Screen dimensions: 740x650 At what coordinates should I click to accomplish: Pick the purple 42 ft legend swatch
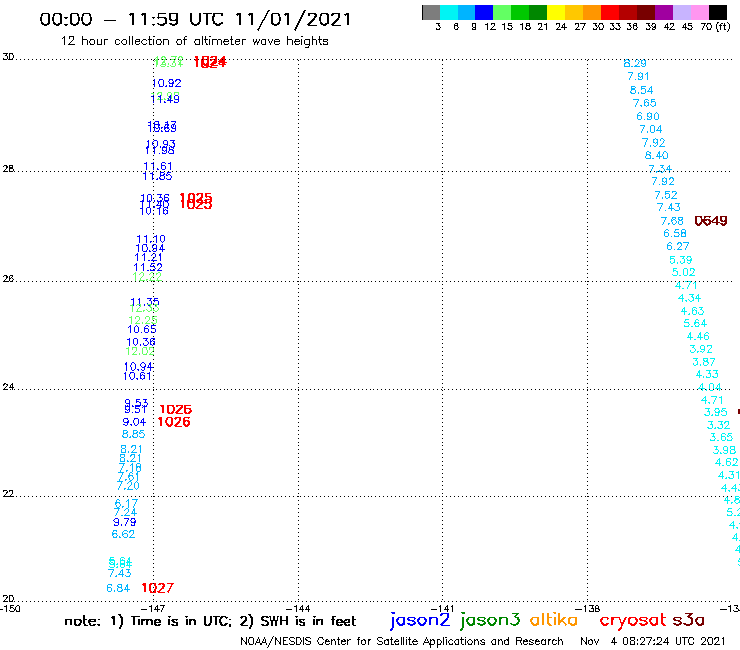664,12
